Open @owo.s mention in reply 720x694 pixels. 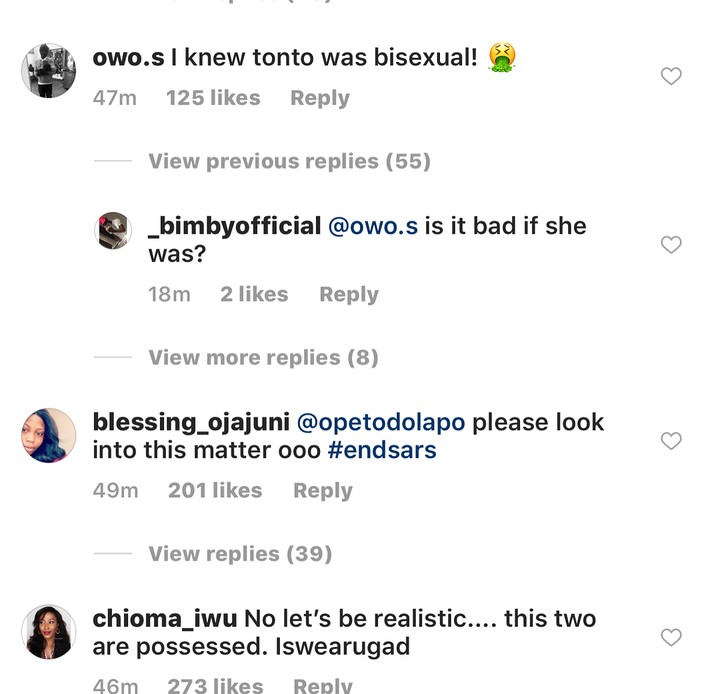(373, 226)
